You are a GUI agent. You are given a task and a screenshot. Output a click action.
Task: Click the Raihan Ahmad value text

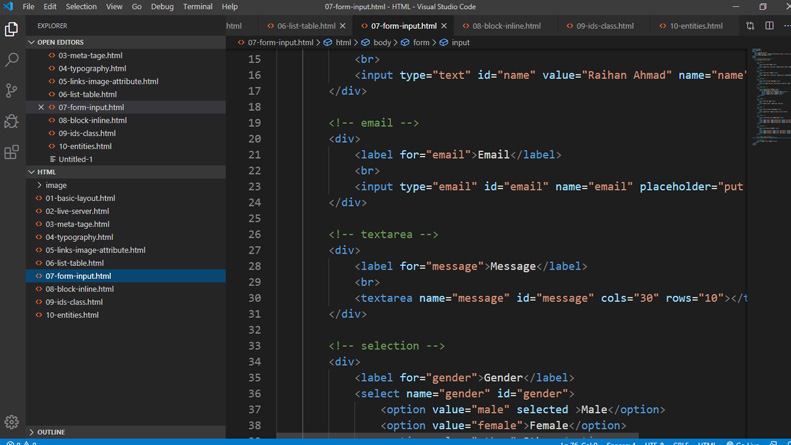pyautogui.click(x=627, y=75)
